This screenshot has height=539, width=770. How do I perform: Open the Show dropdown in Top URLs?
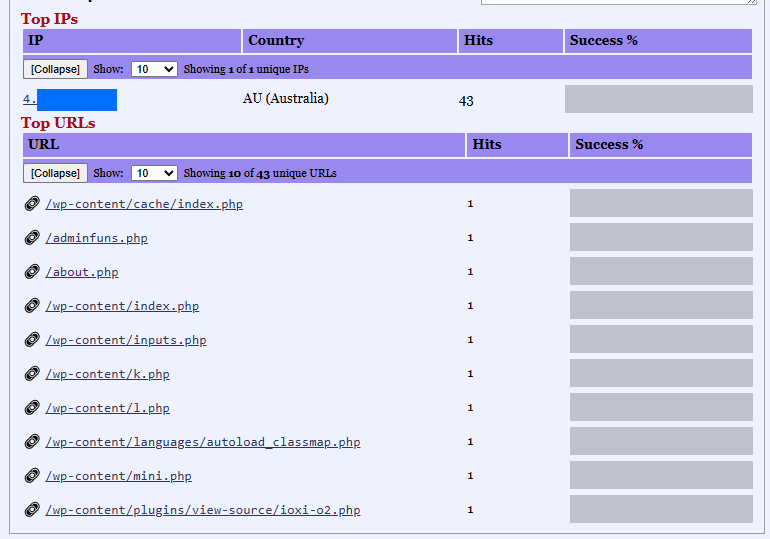[x=154, y=173]
